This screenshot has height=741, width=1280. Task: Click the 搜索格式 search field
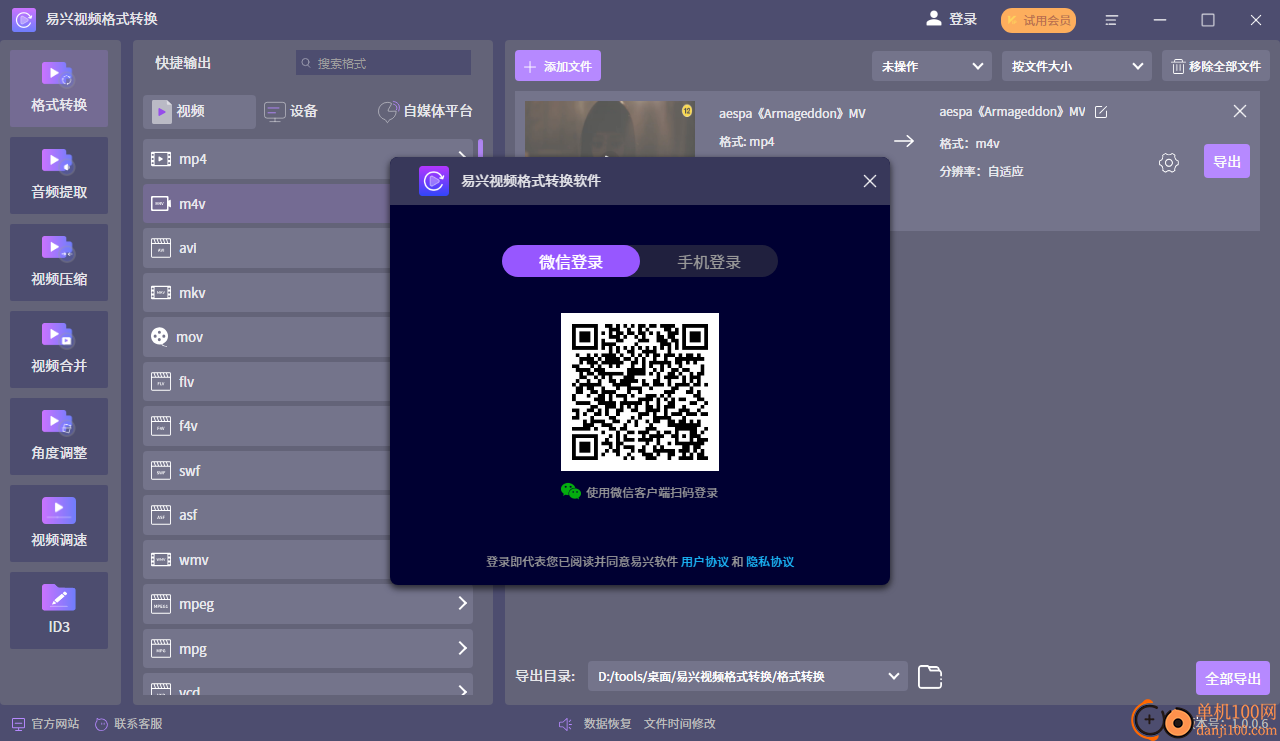click(x=383, y=63)
